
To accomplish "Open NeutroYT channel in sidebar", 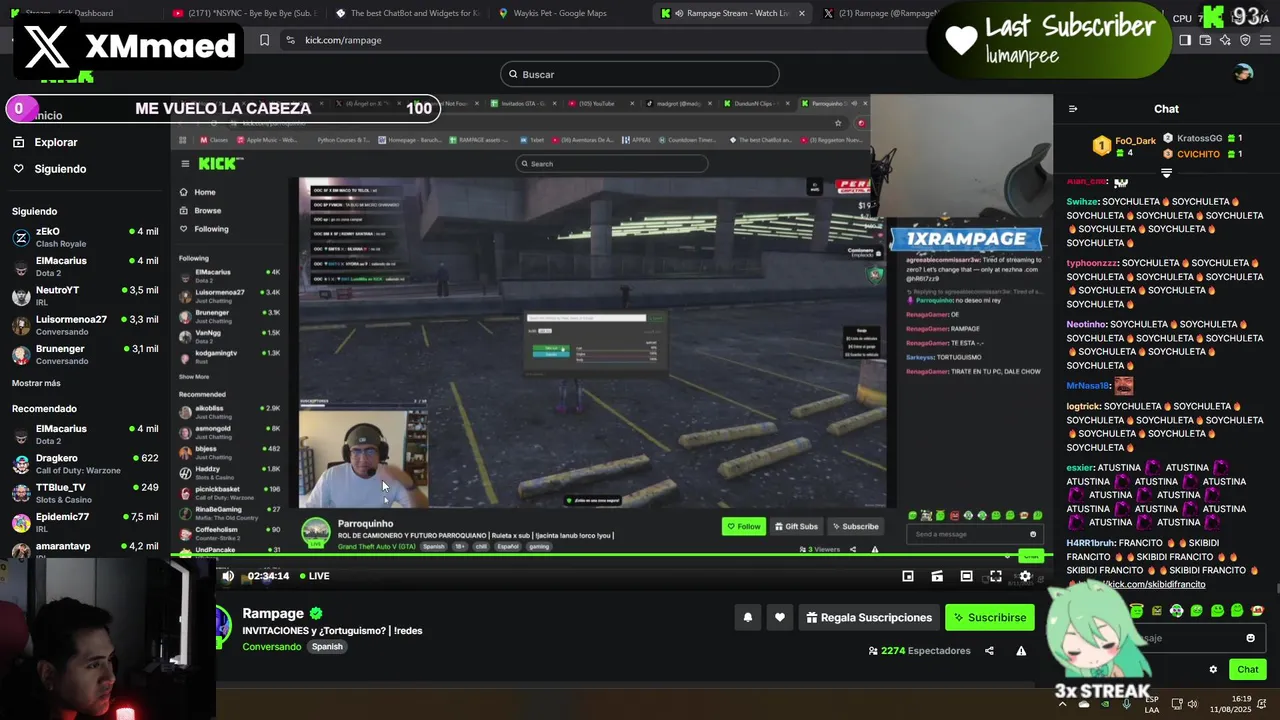I will coord(85,296).
